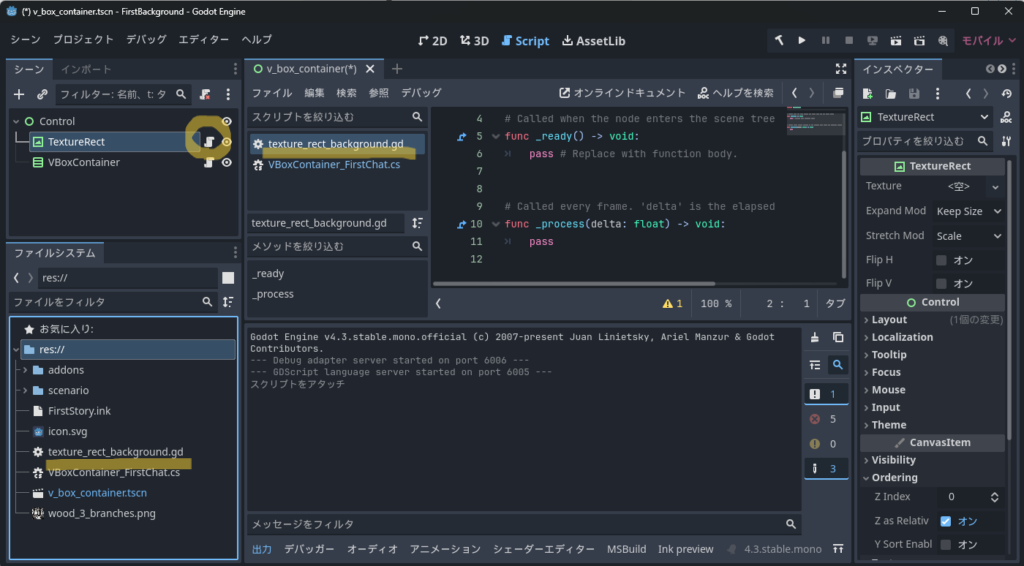Enable Flip H checkbox
The image size is (1024, 566).
click(x=941, y=260)
